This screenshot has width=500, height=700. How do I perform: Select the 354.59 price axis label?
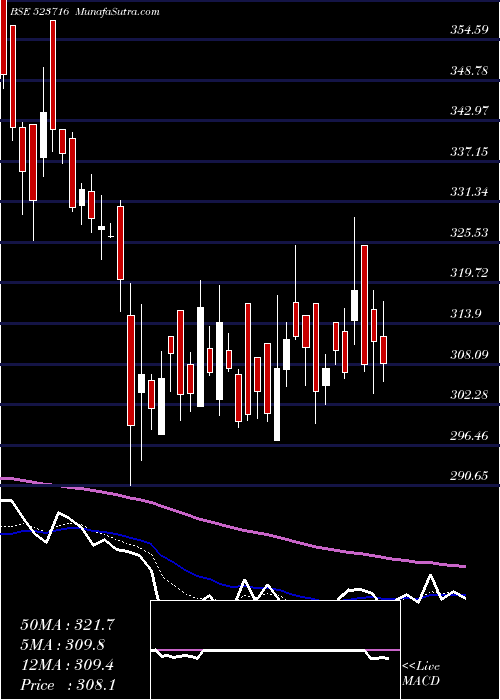pyautogui.click(x=468, y=30)
